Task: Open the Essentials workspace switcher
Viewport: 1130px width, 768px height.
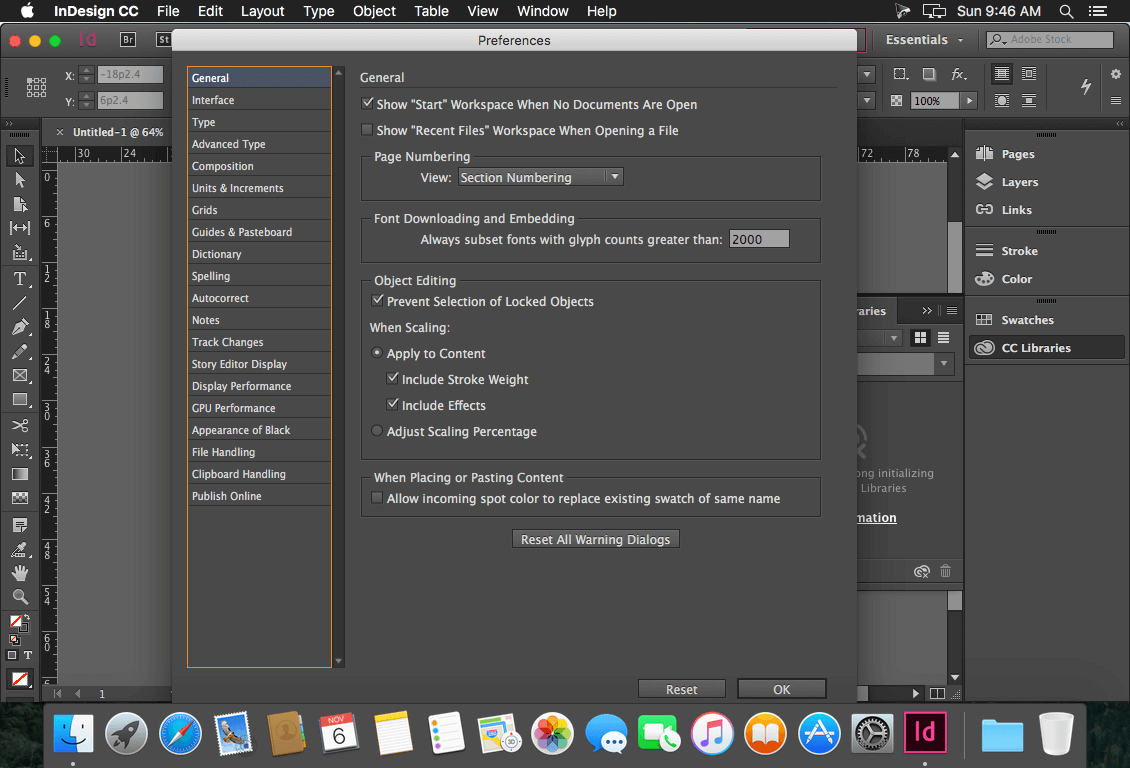Action: [x=918, y=39]
